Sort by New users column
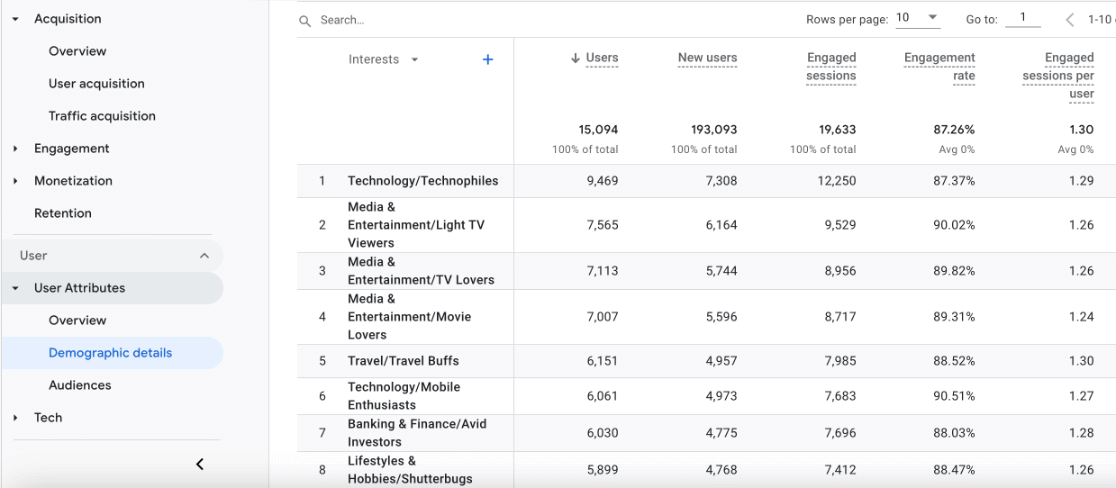Viewport: 1116px width, 488px height. tap(707, 58)
